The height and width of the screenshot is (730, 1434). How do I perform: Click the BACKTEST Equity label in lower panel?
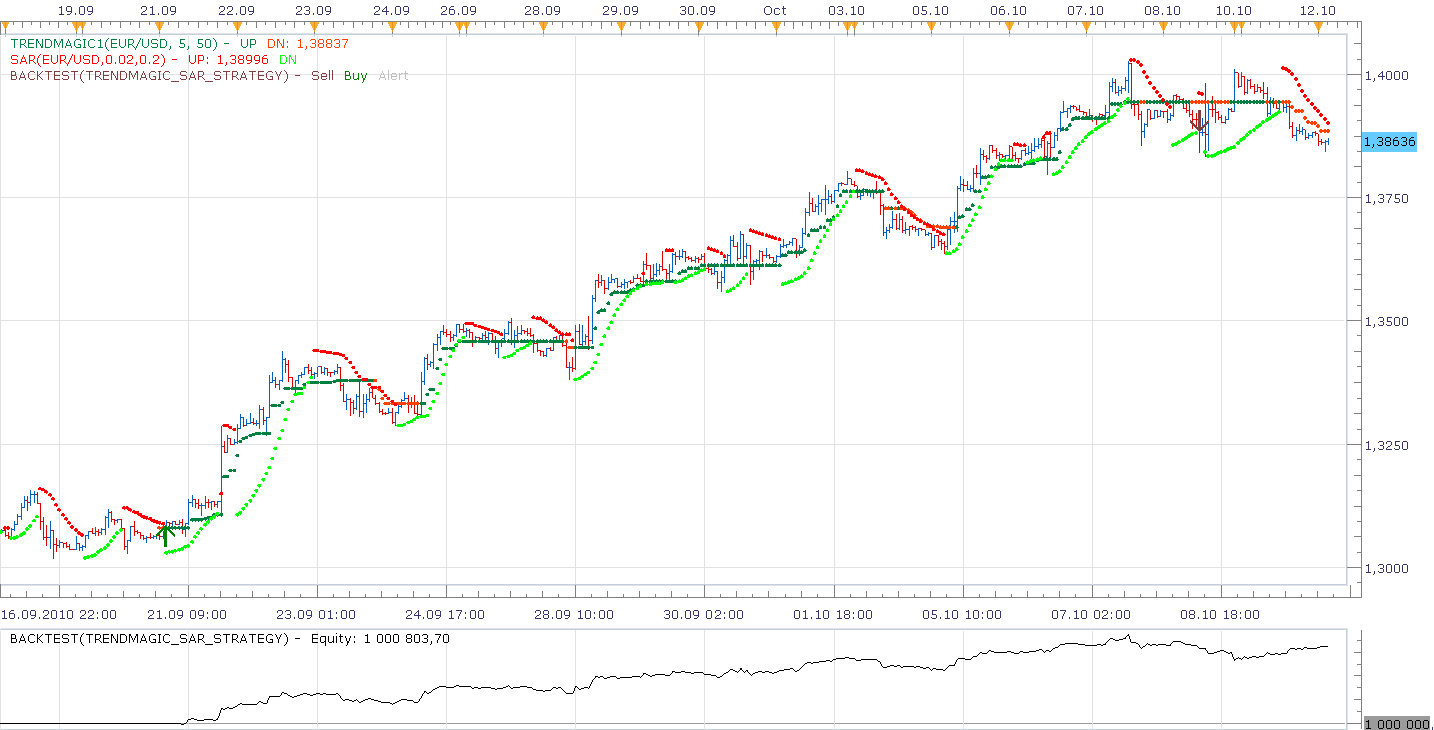(x=230, y=638)
